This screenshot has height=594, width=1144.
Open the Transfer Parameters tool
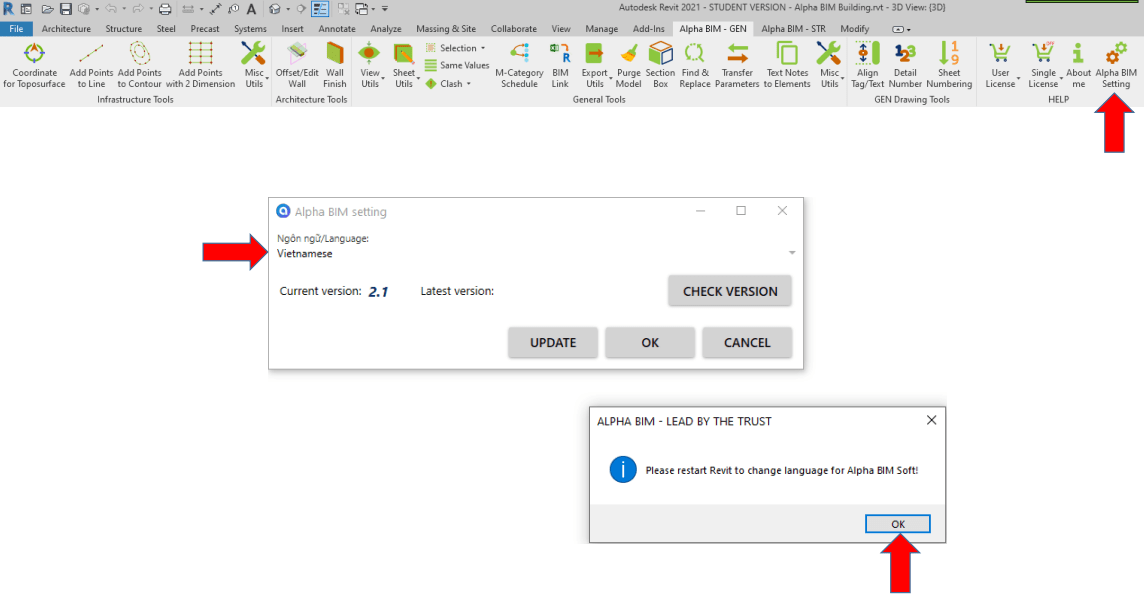[x=737, y=65]
